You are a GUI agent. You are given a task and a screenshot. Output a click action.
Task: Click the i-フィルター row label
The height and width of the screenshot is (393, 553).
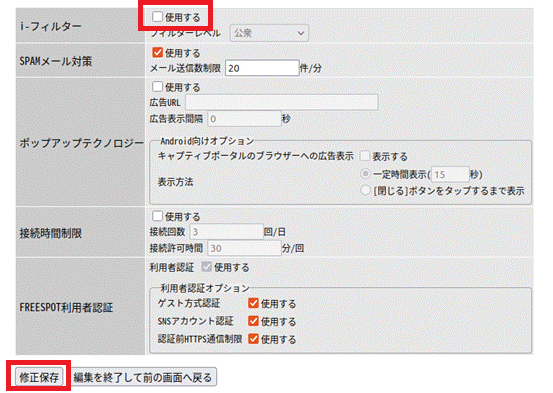50,26
